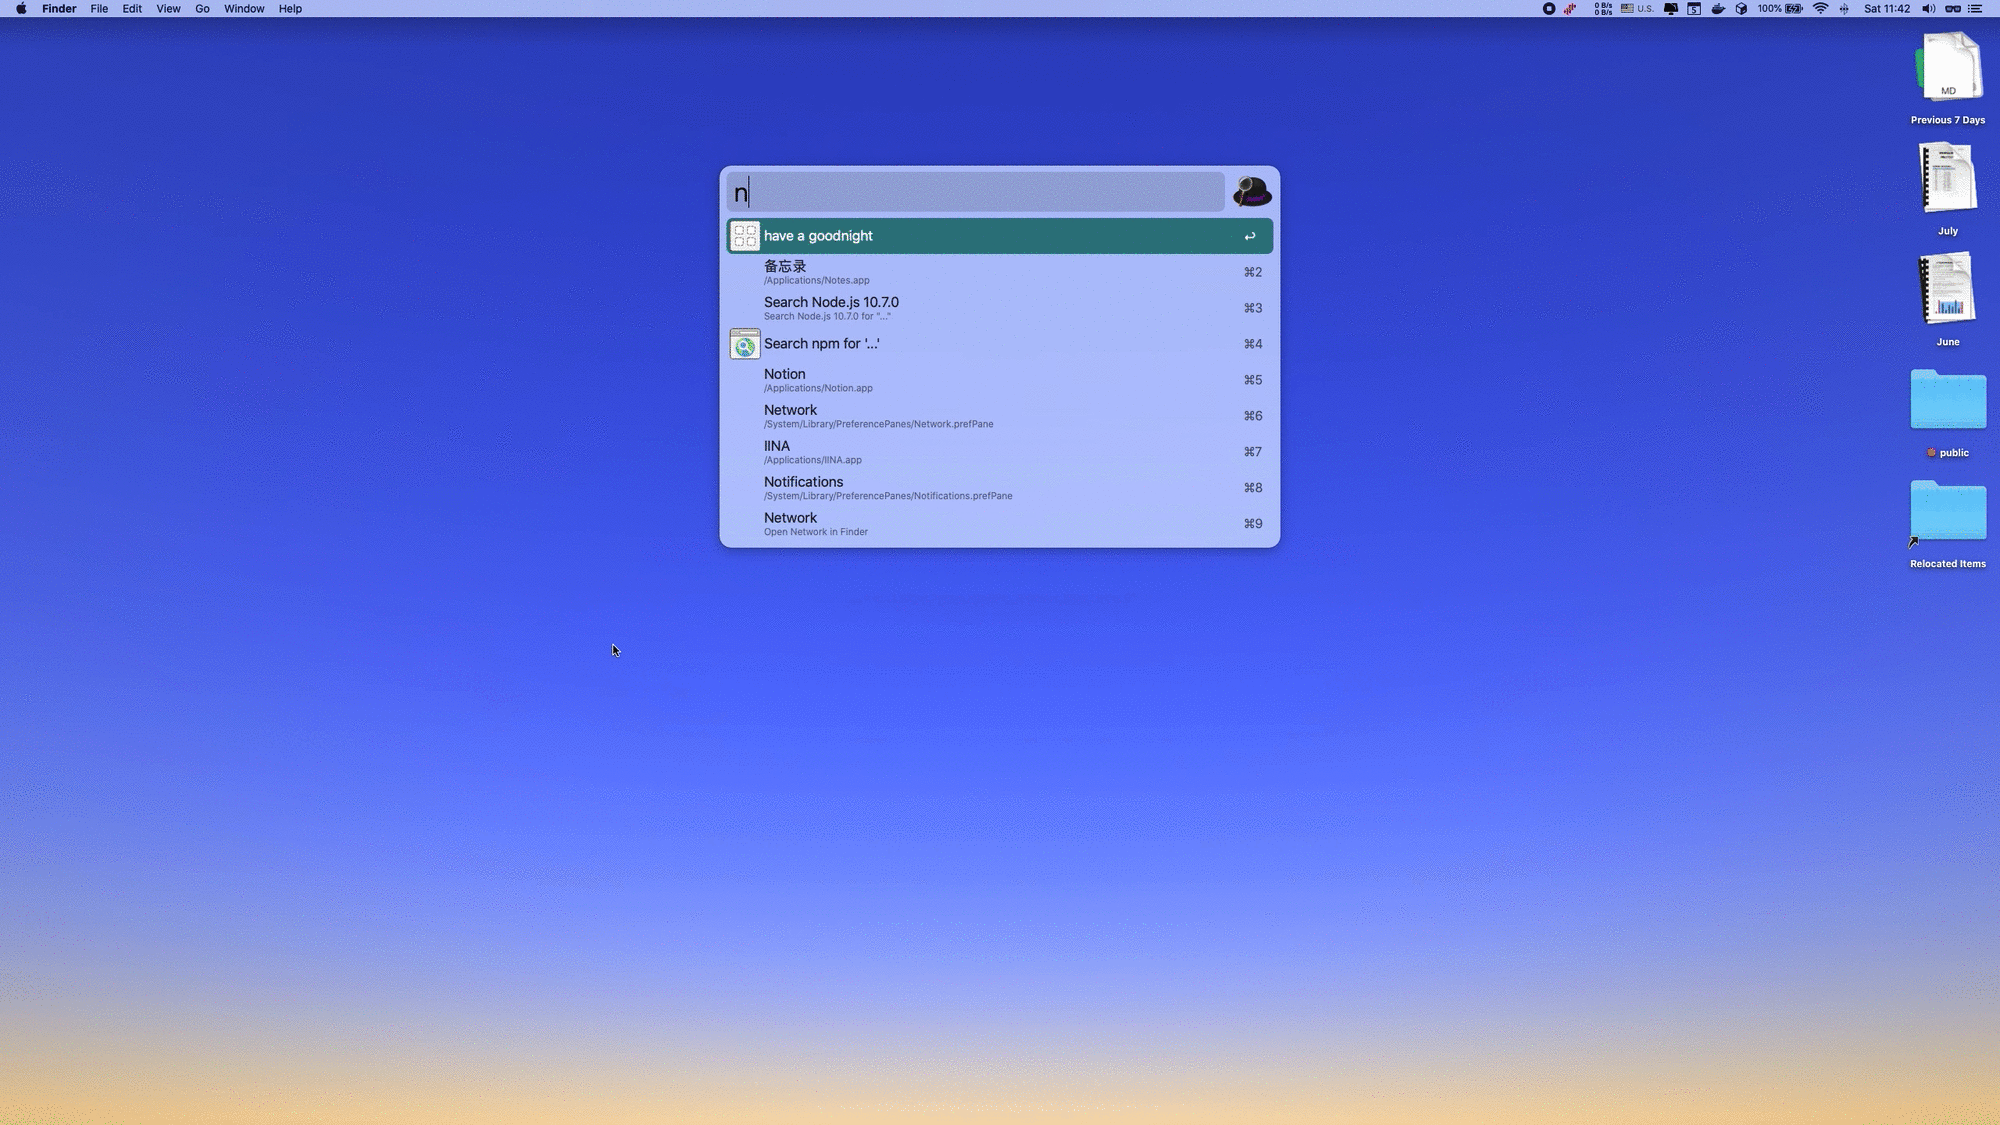Open the Apple menu
The image size is (2000, 1125).
click(x=21, y=9)
